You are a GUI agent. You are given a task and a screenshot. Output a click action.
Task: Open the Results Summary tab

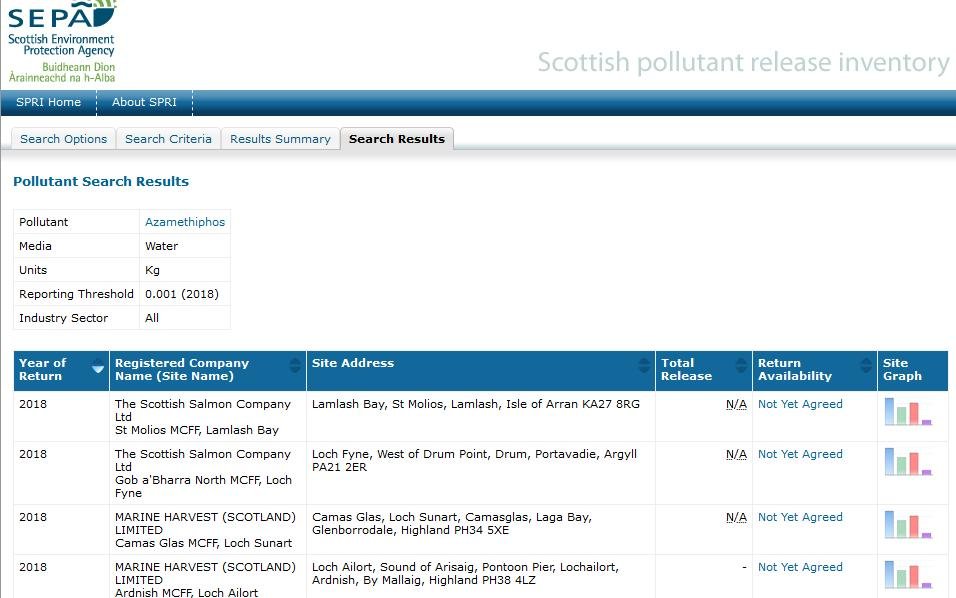click(x=280, y=139)
